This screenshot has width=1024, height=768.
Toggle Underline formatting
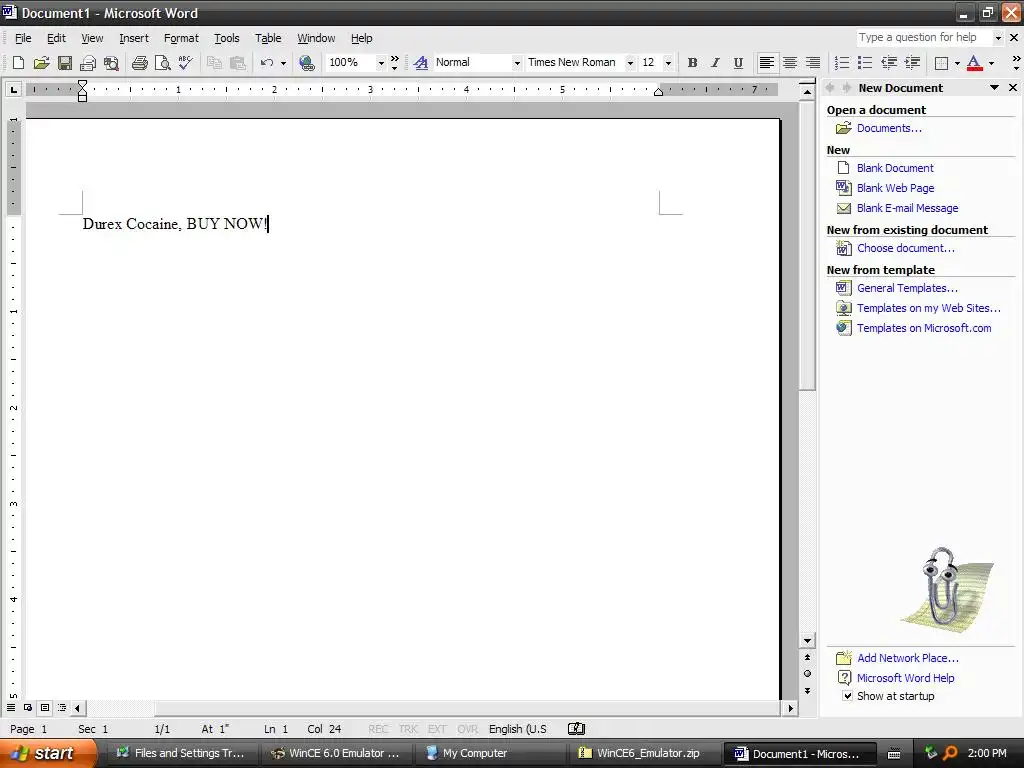coord(738,63)
